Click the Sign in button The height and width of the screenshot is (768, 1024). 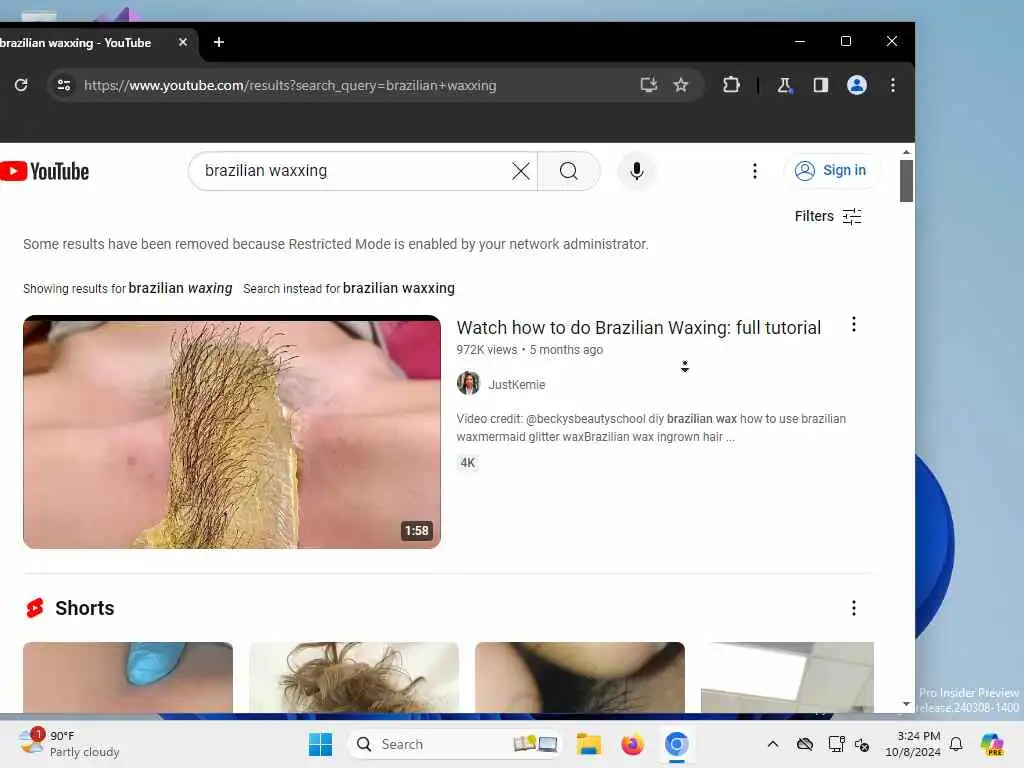831,170
